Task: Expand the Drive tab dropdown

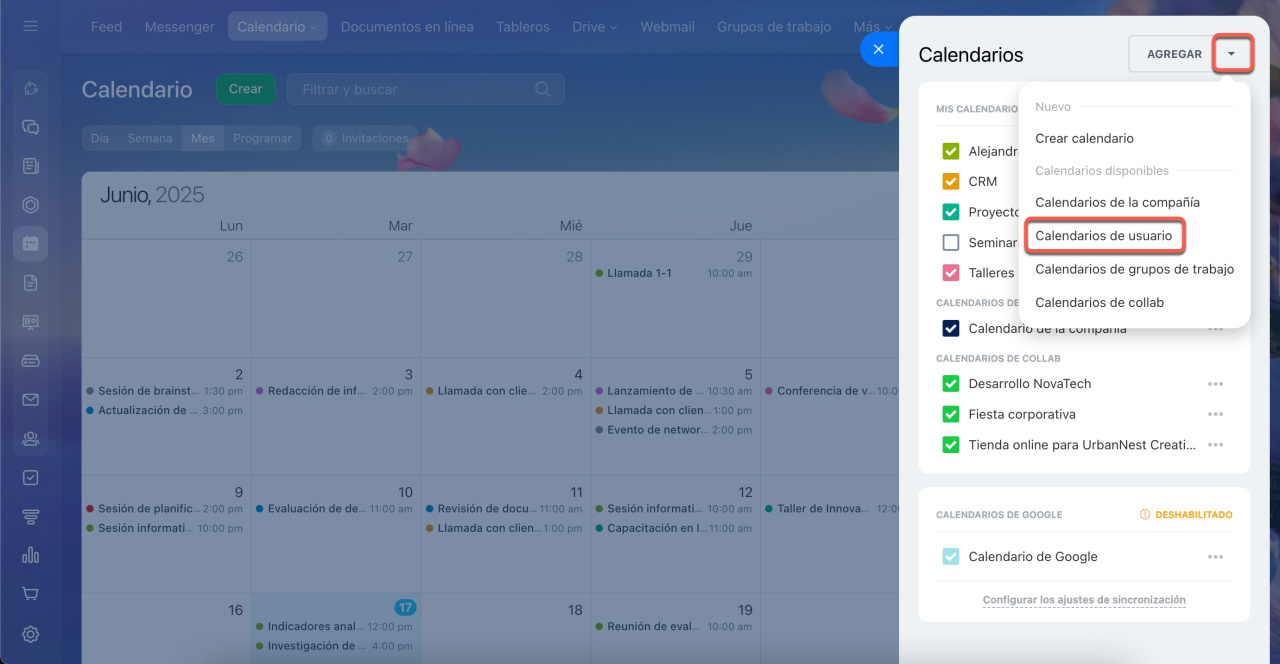Action: tap(611, 28)
